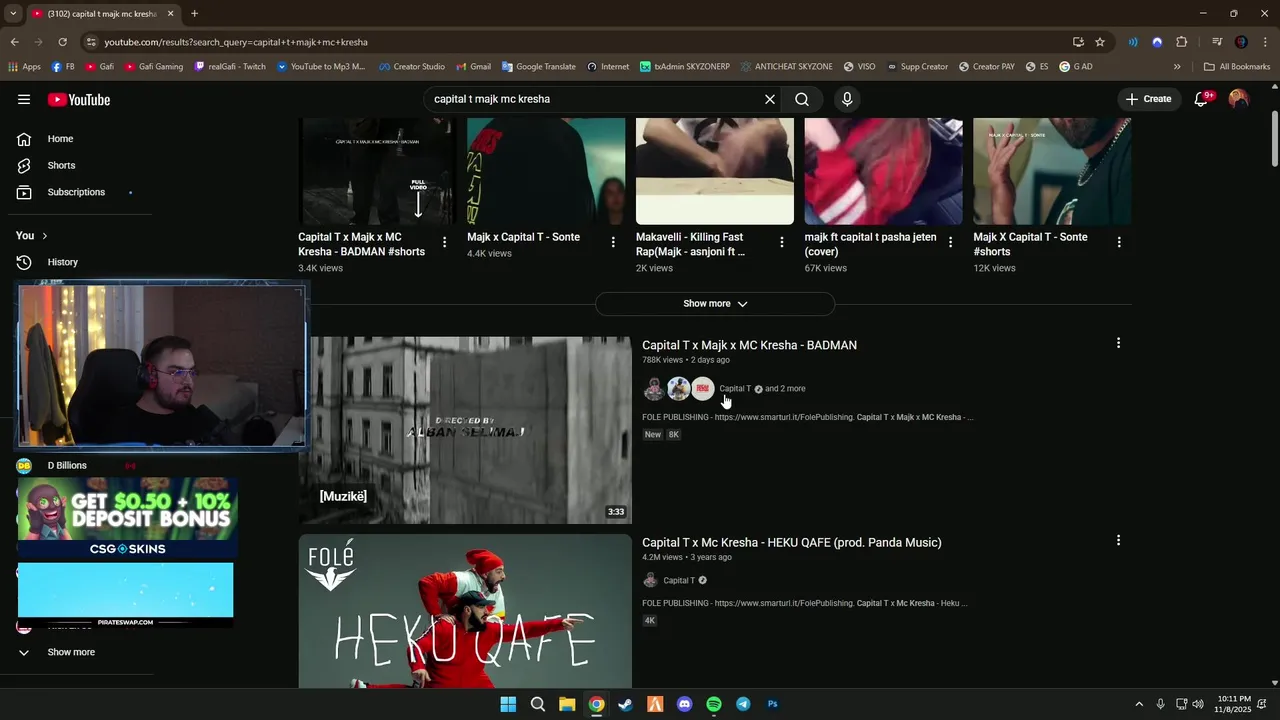
Task: Expand the 'Show more' shorts shelf button
Action: [715, 304]
